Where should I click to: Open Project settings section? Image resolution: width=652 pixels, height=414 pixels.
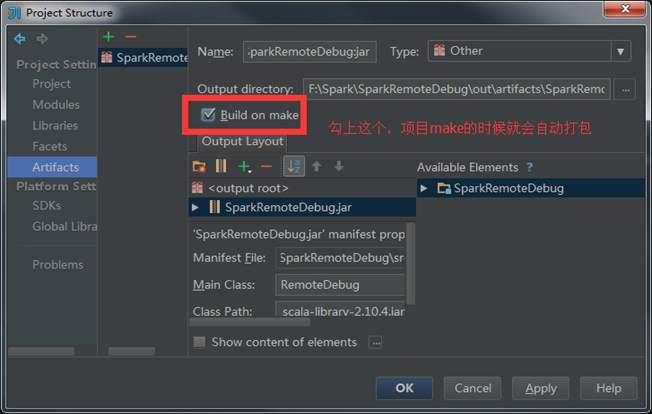pos(52,84)
